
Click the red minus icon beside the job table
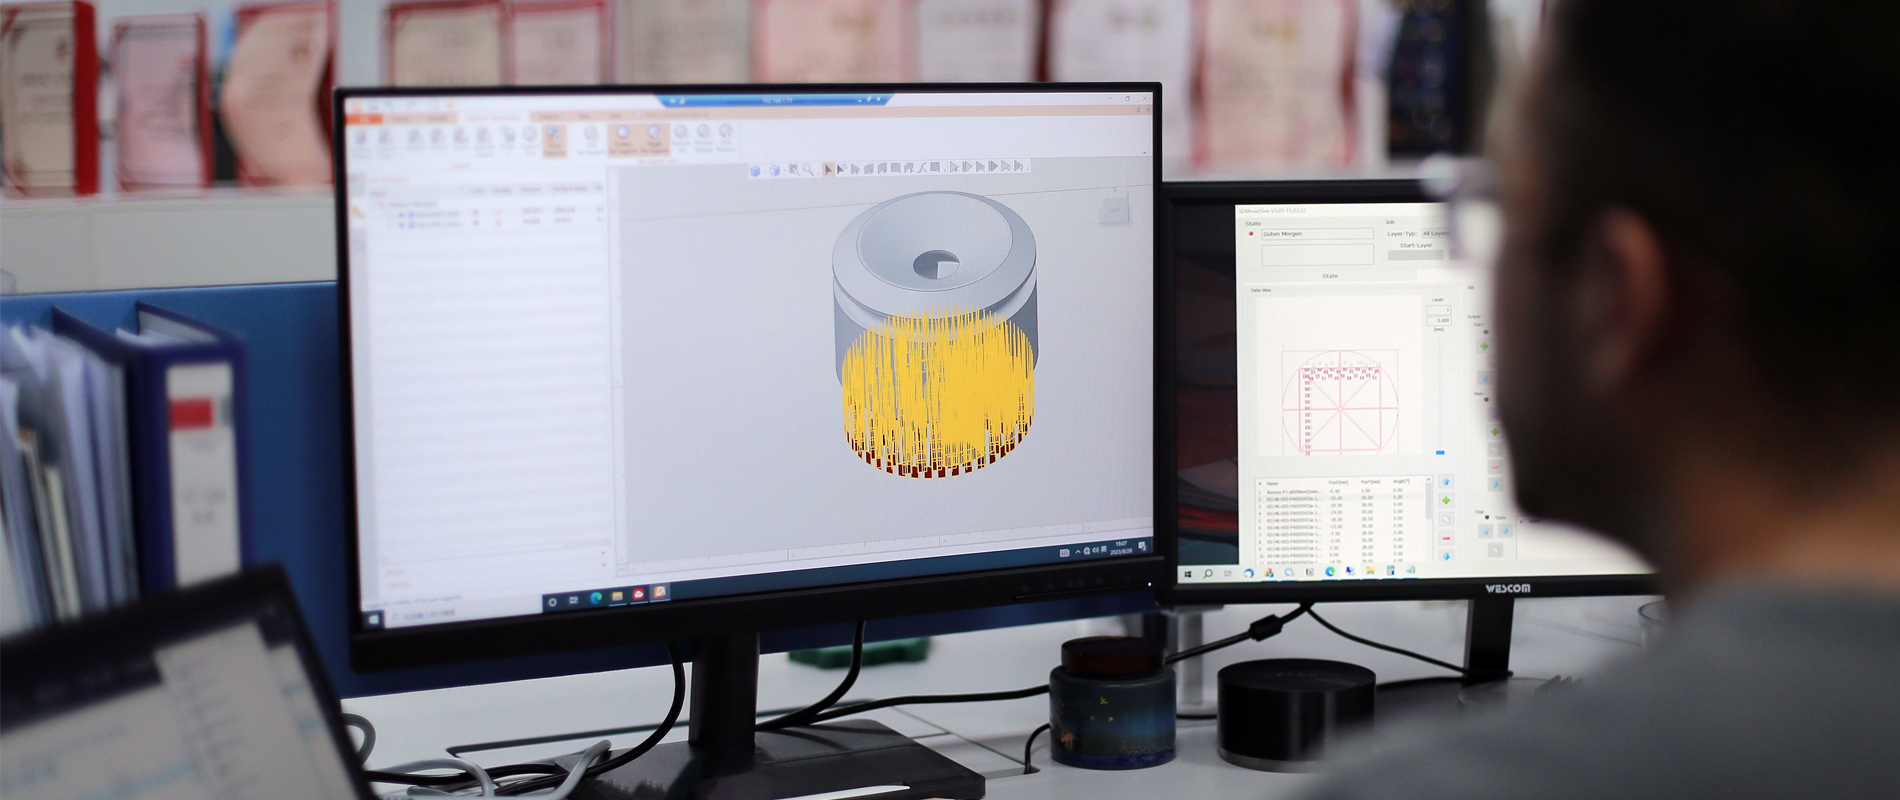(1446, 538)
